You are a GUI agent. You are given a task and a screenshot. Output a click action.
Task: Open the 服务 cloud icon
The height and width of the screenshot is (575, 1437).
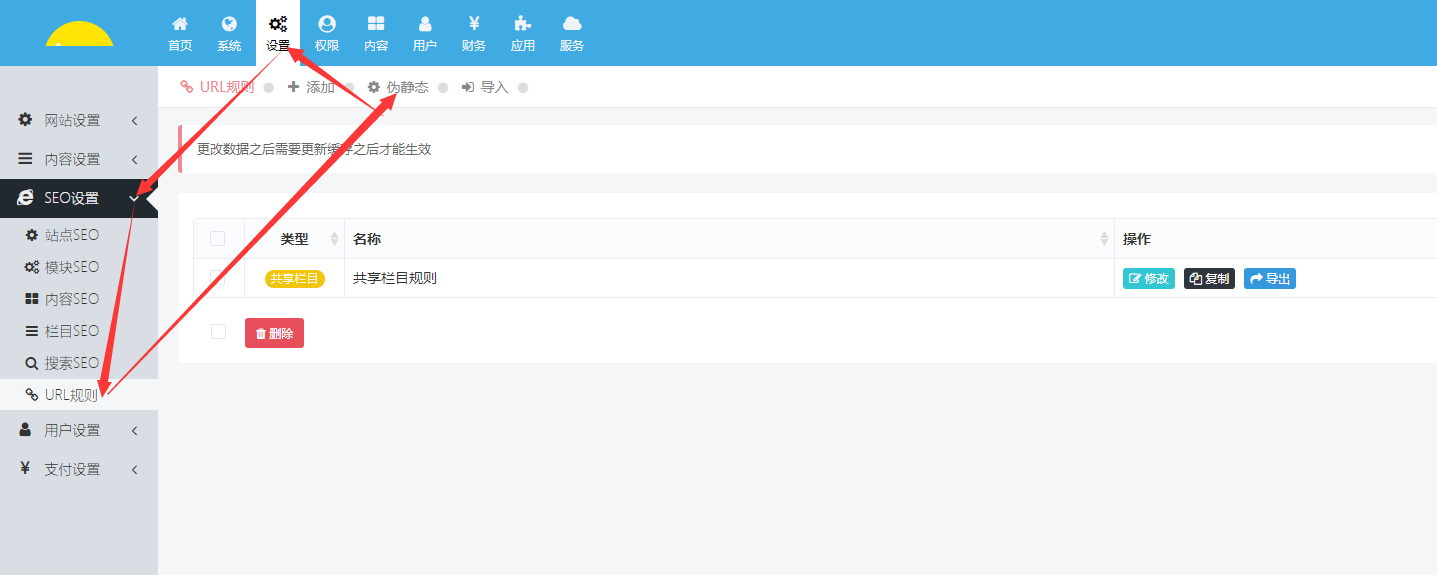pyautogui.click(x=572, y=24)
